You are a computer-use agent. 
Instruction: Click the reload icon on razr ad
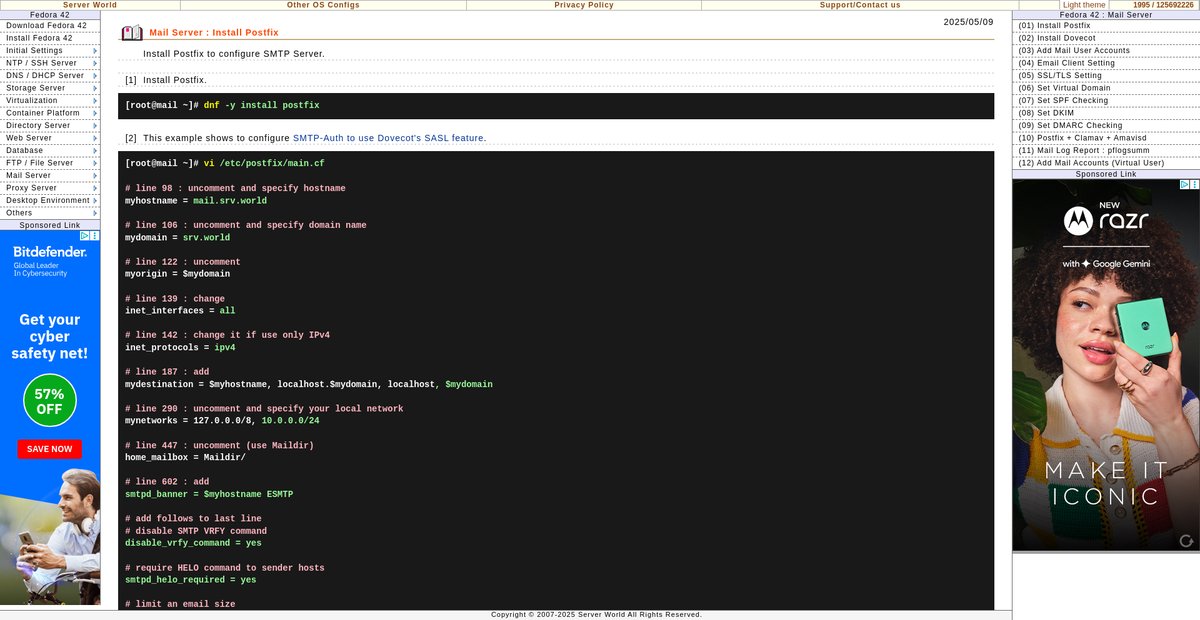(1186, 541)
